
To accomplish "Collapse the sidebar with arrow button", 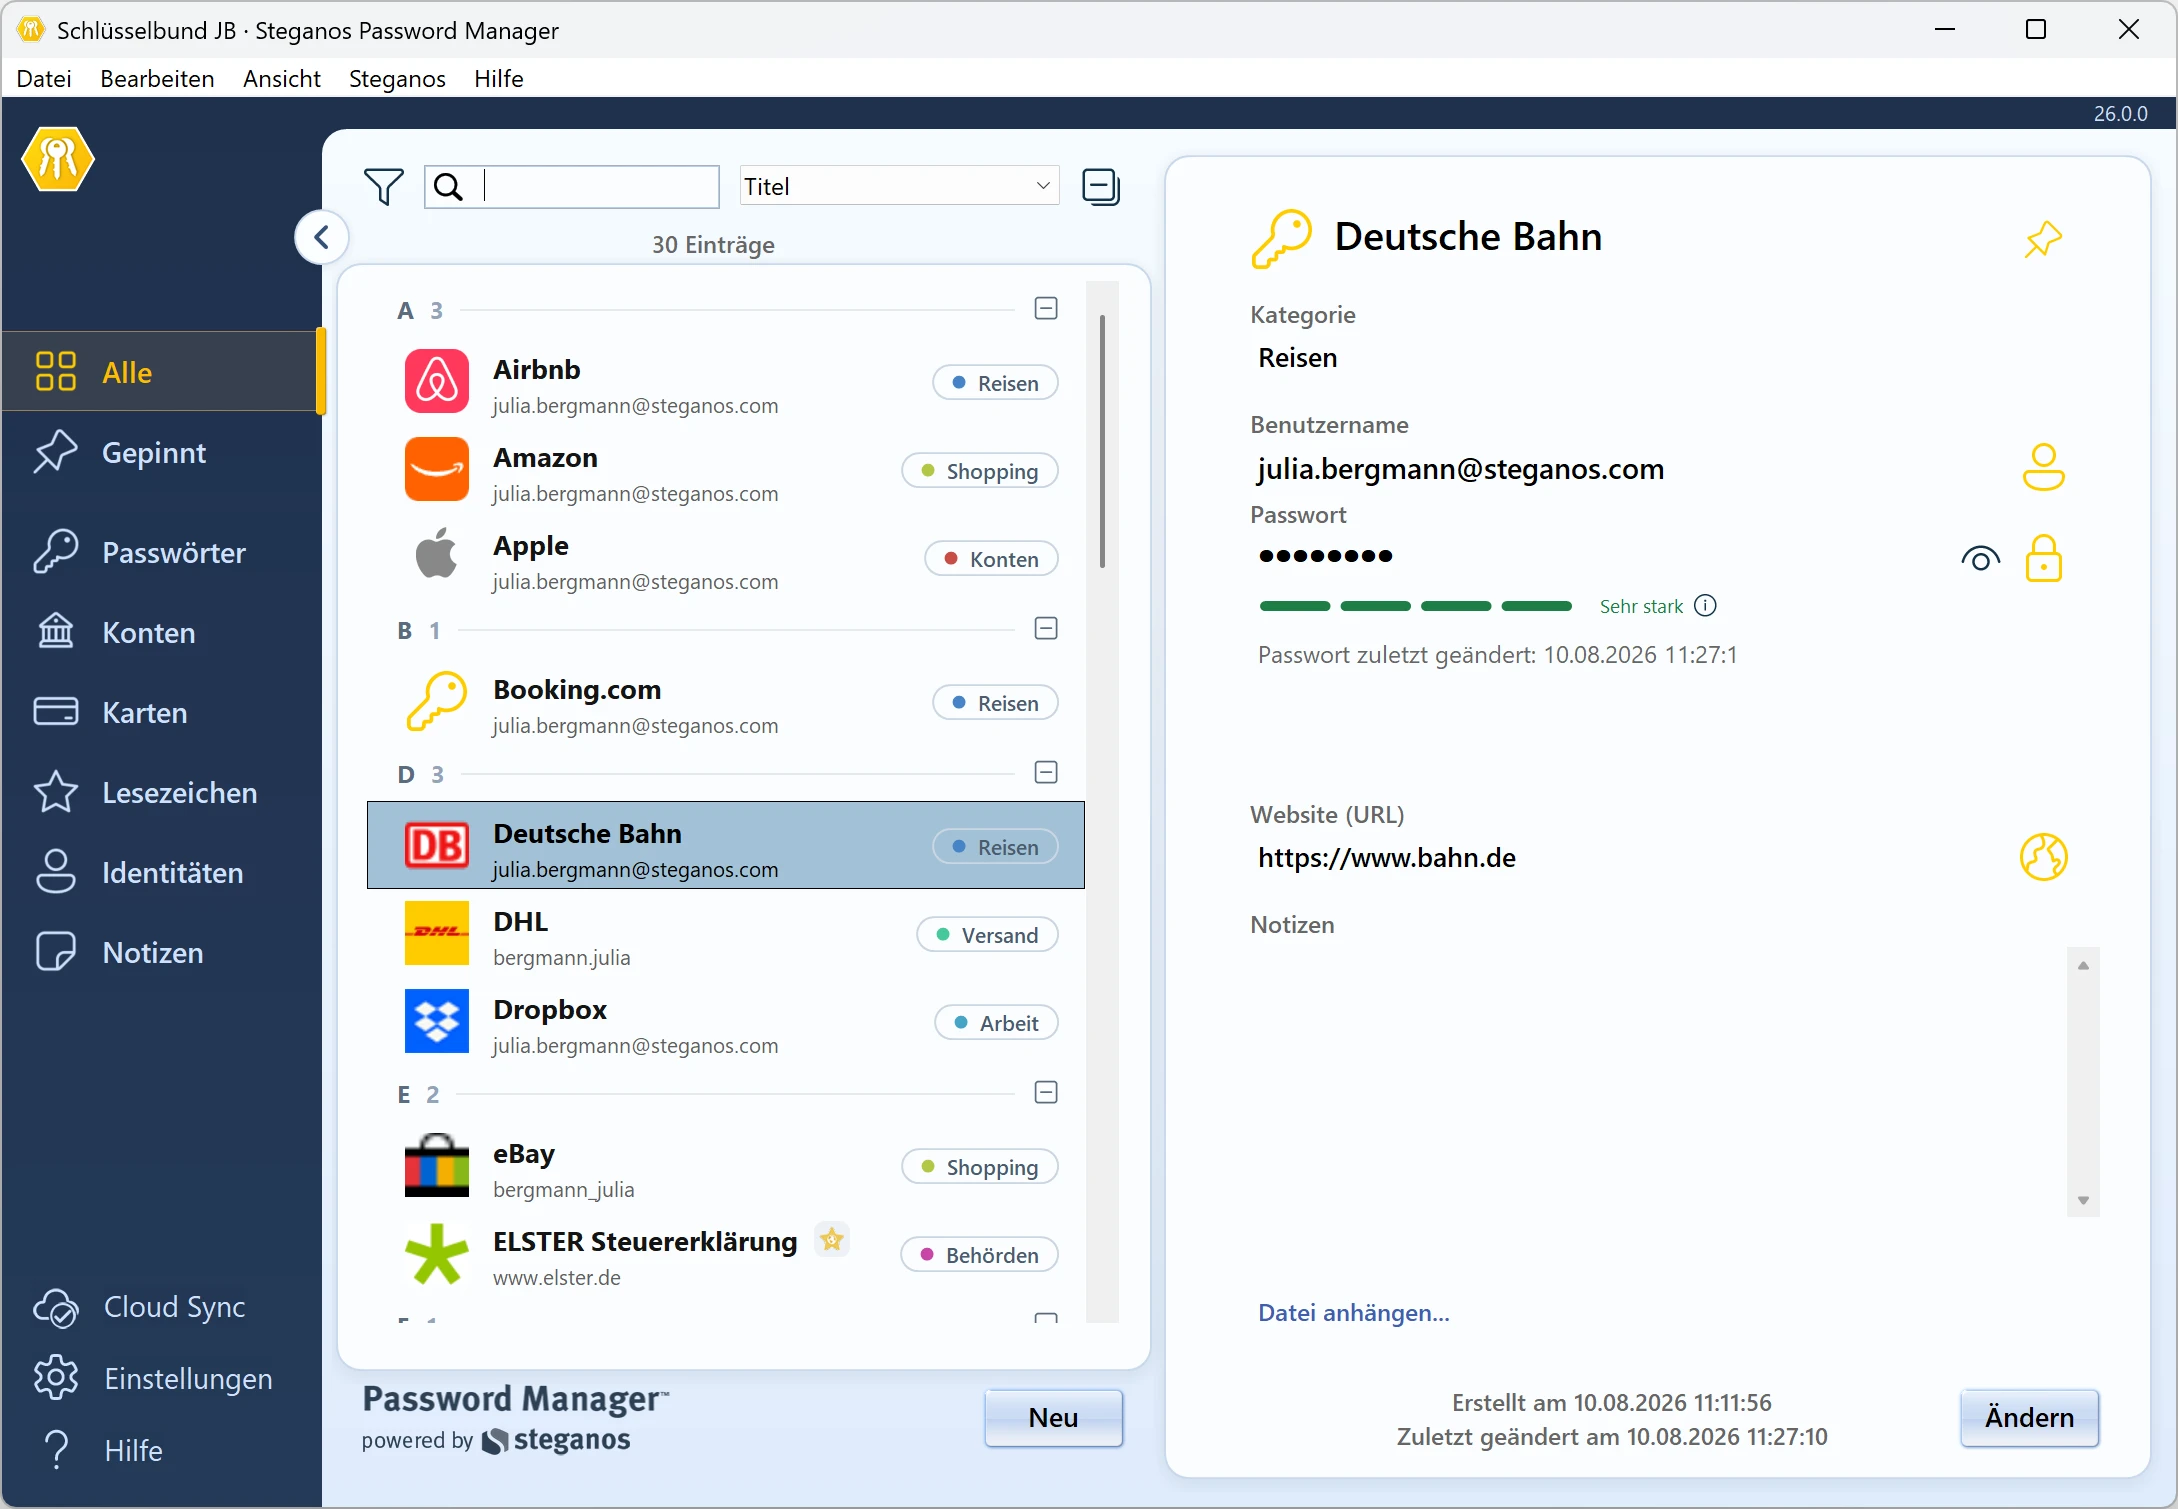I will point(322,237).
